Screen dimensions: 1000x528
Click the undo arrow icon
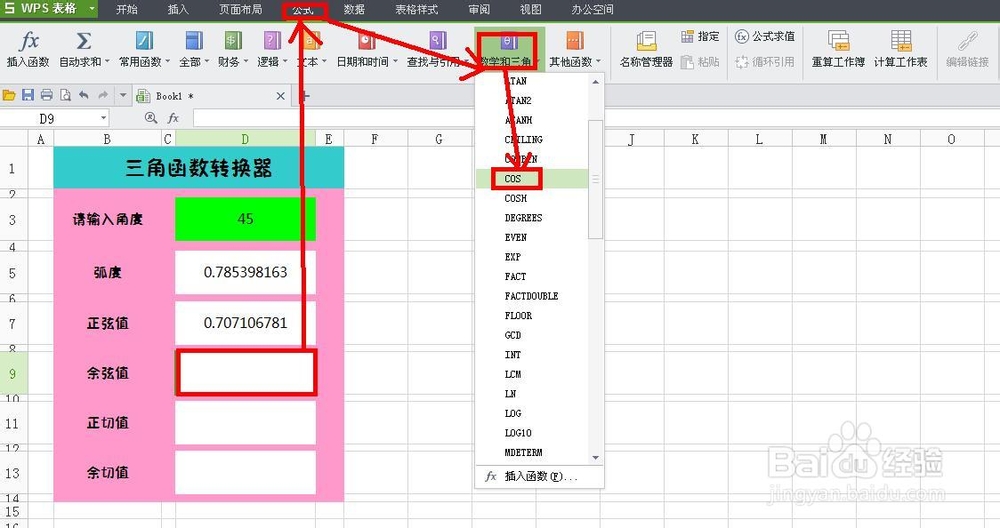click(84, 95)
